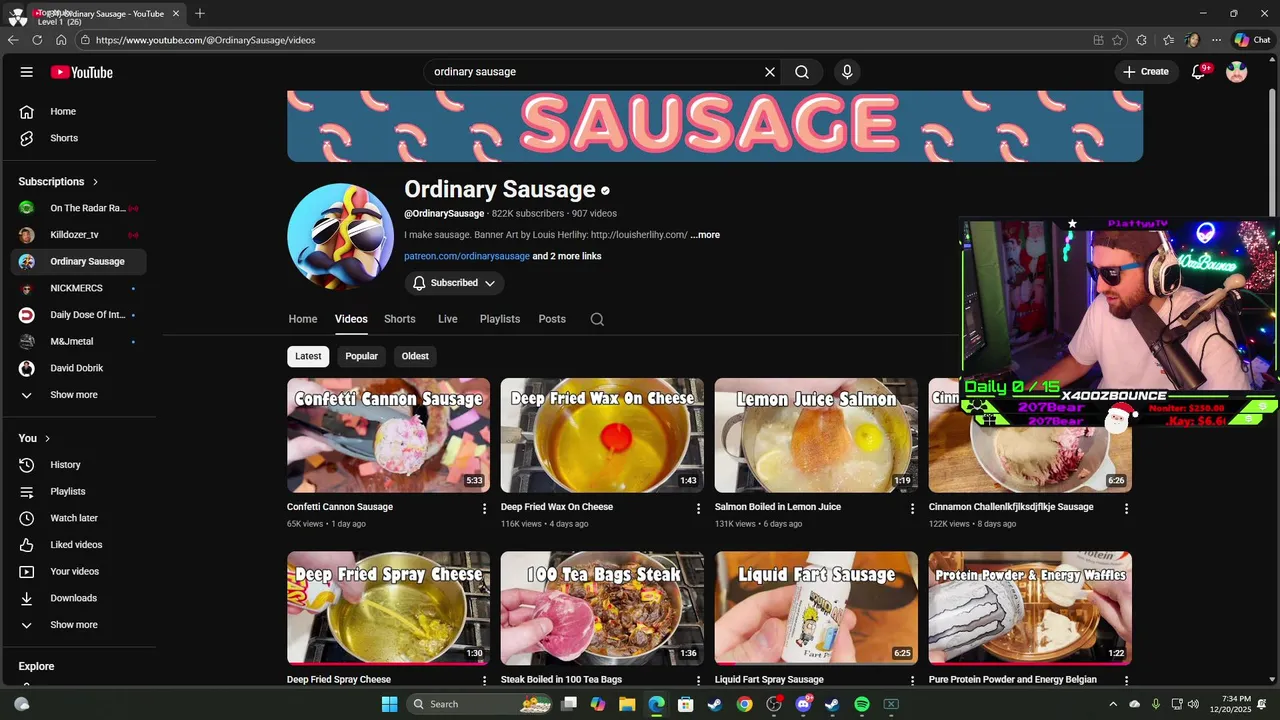The height and width of the screenshot is (720, 1280).
Task: Open Killdozer_tv subscription channel
Action: pos(78,235)
